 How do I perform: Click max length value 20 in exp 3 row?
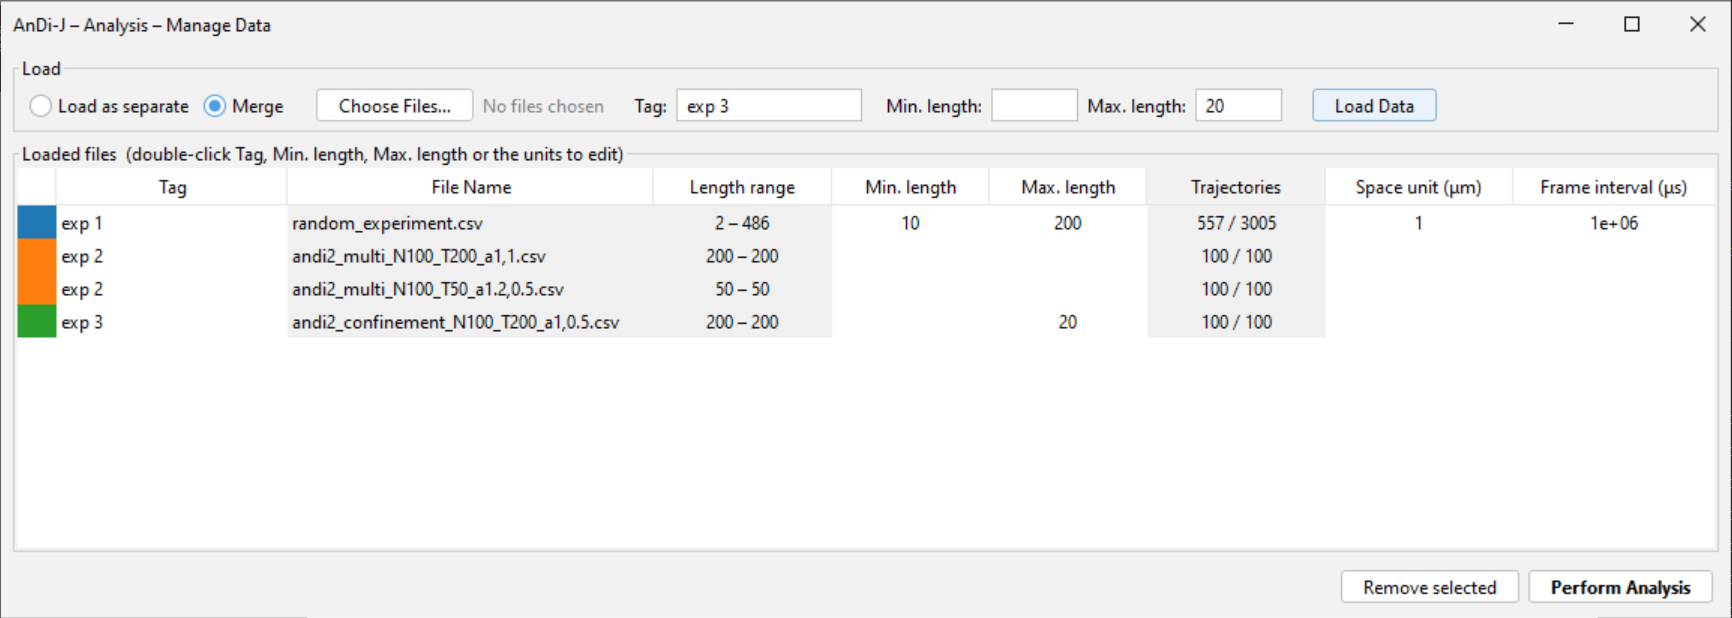tap(1068, 322)
